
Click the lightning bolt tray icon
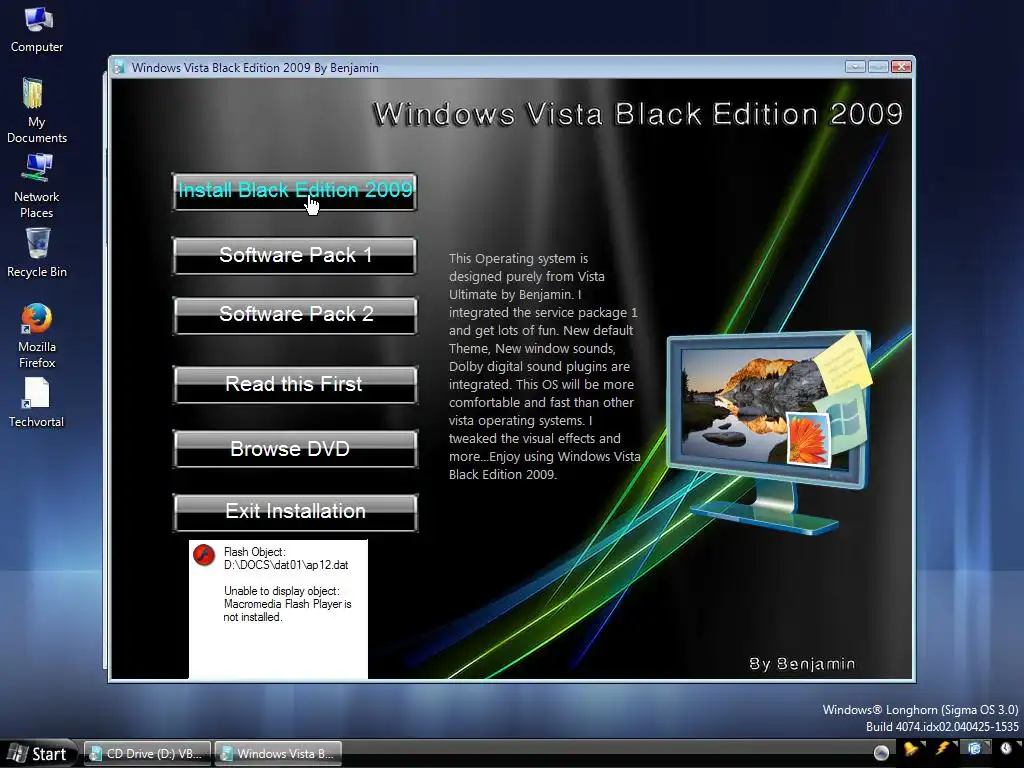pos(943,749)
